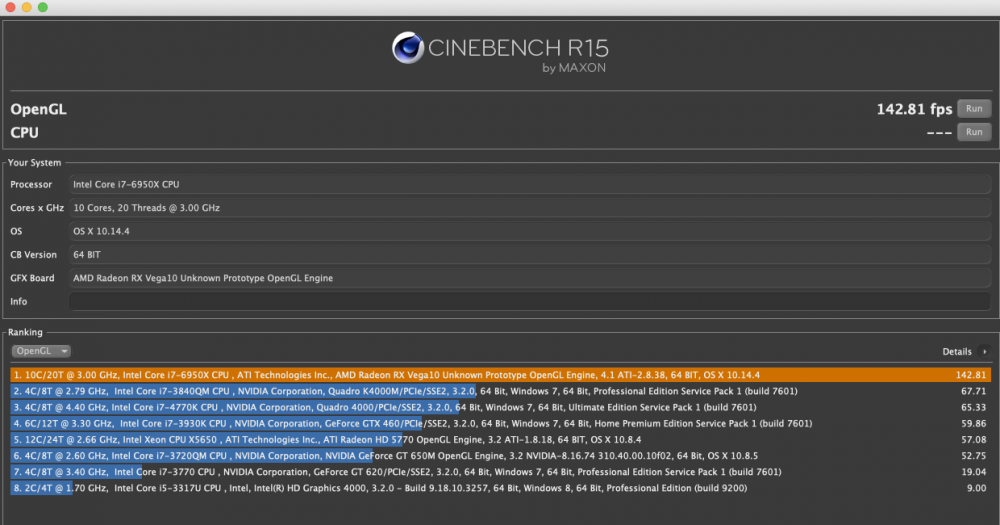The height and width of the screenshot is (525, 1000).
Task: Select ranking row 2 Quadro K4000M
Action: click(501, 391)
